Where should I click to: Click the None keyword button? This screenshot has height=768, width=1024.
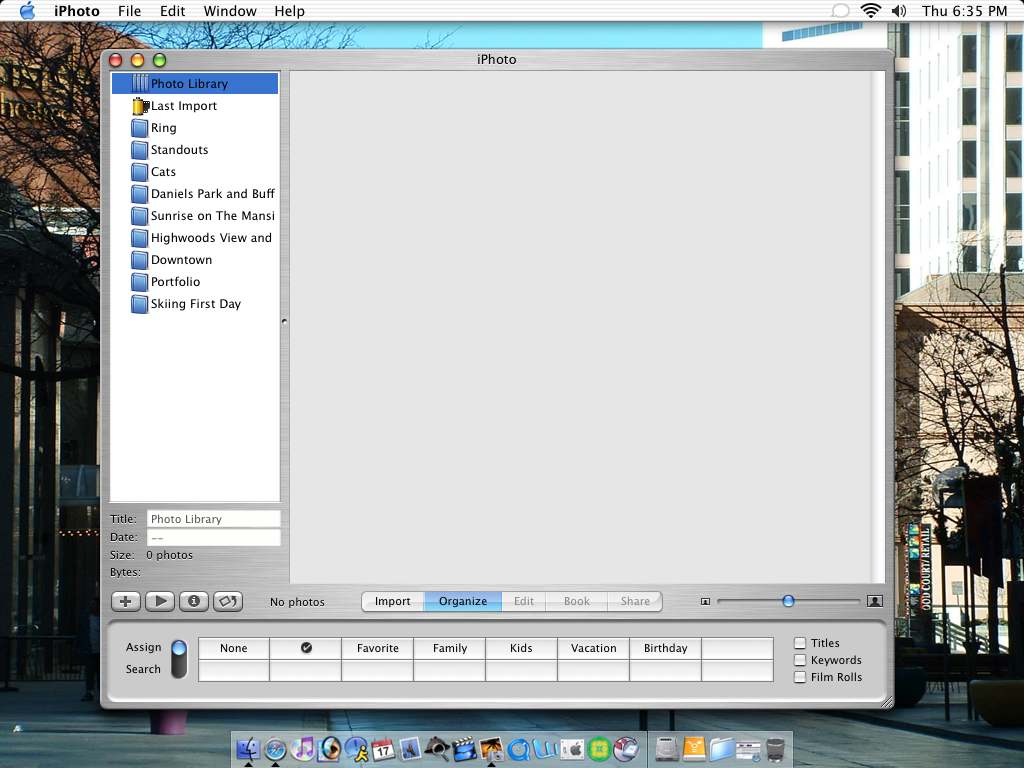pyautogui.click(x=234, y=648)
